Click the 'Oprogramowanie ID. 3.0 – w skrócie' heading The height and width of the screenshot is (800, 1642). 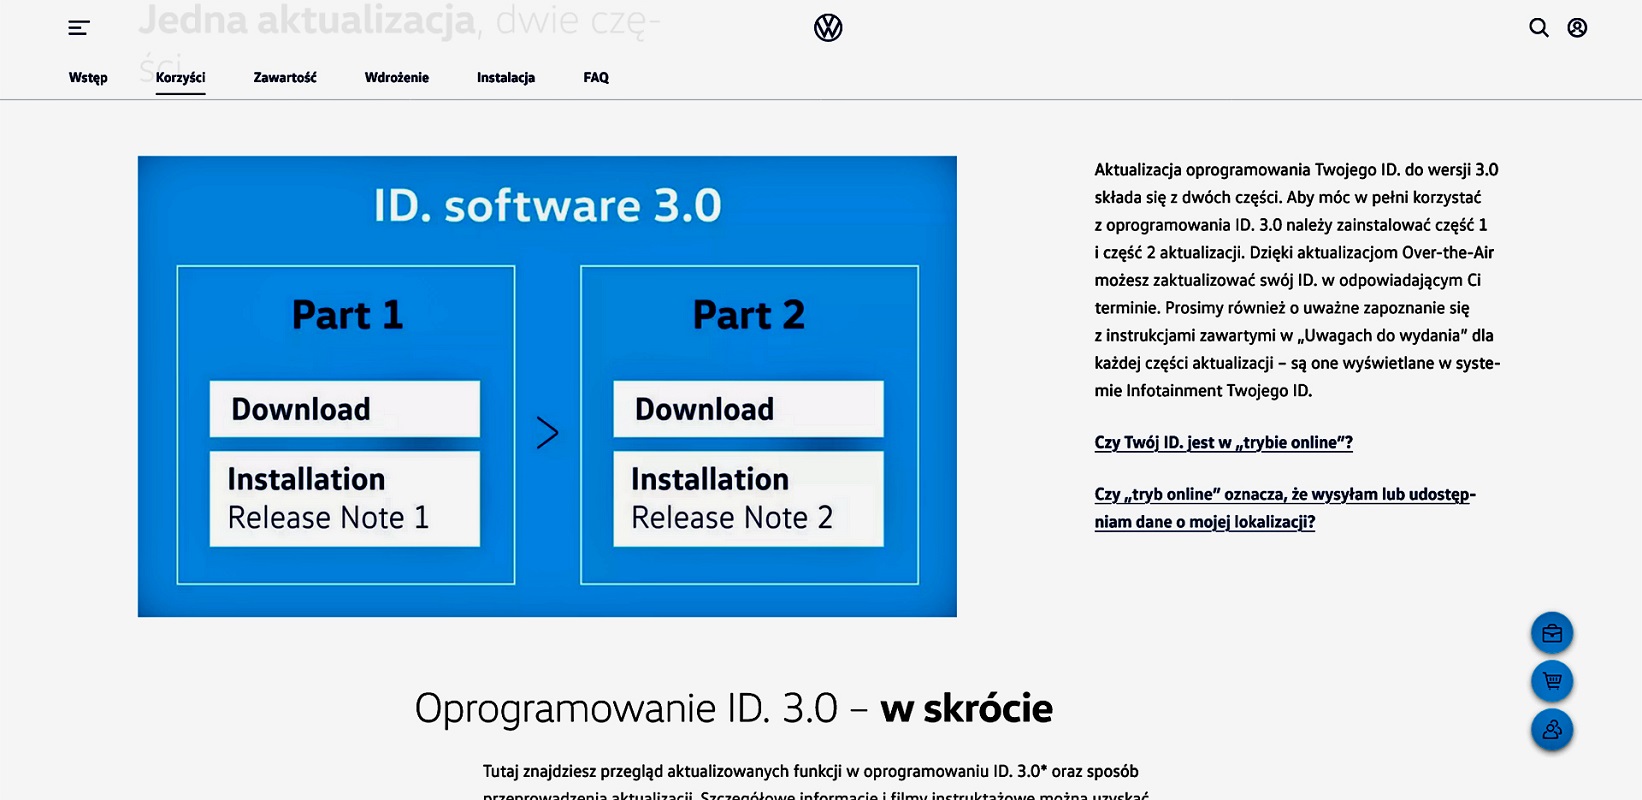click(x=733, y=708)
